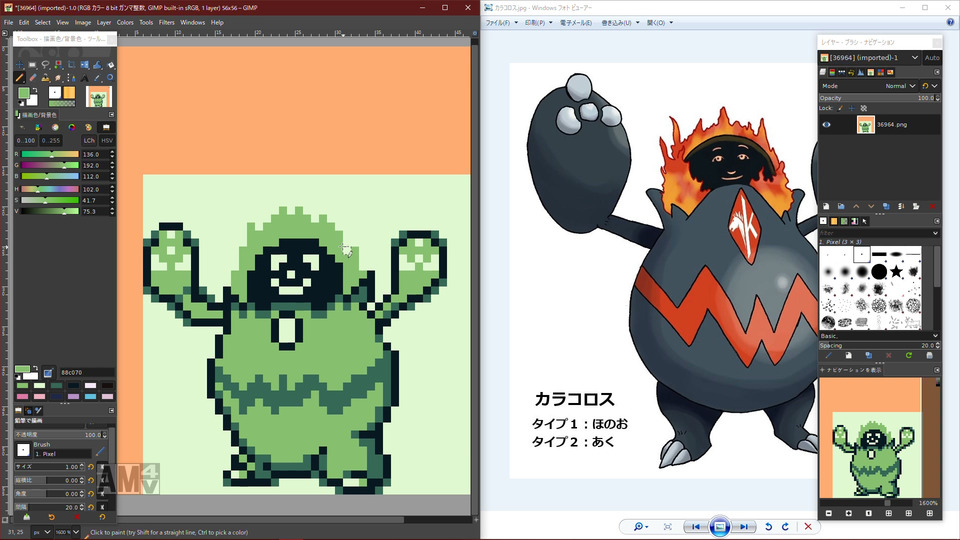Screen dimensions: 960x540
Task: Toggle lock alpha channel for layer
Action: (864, 108)
